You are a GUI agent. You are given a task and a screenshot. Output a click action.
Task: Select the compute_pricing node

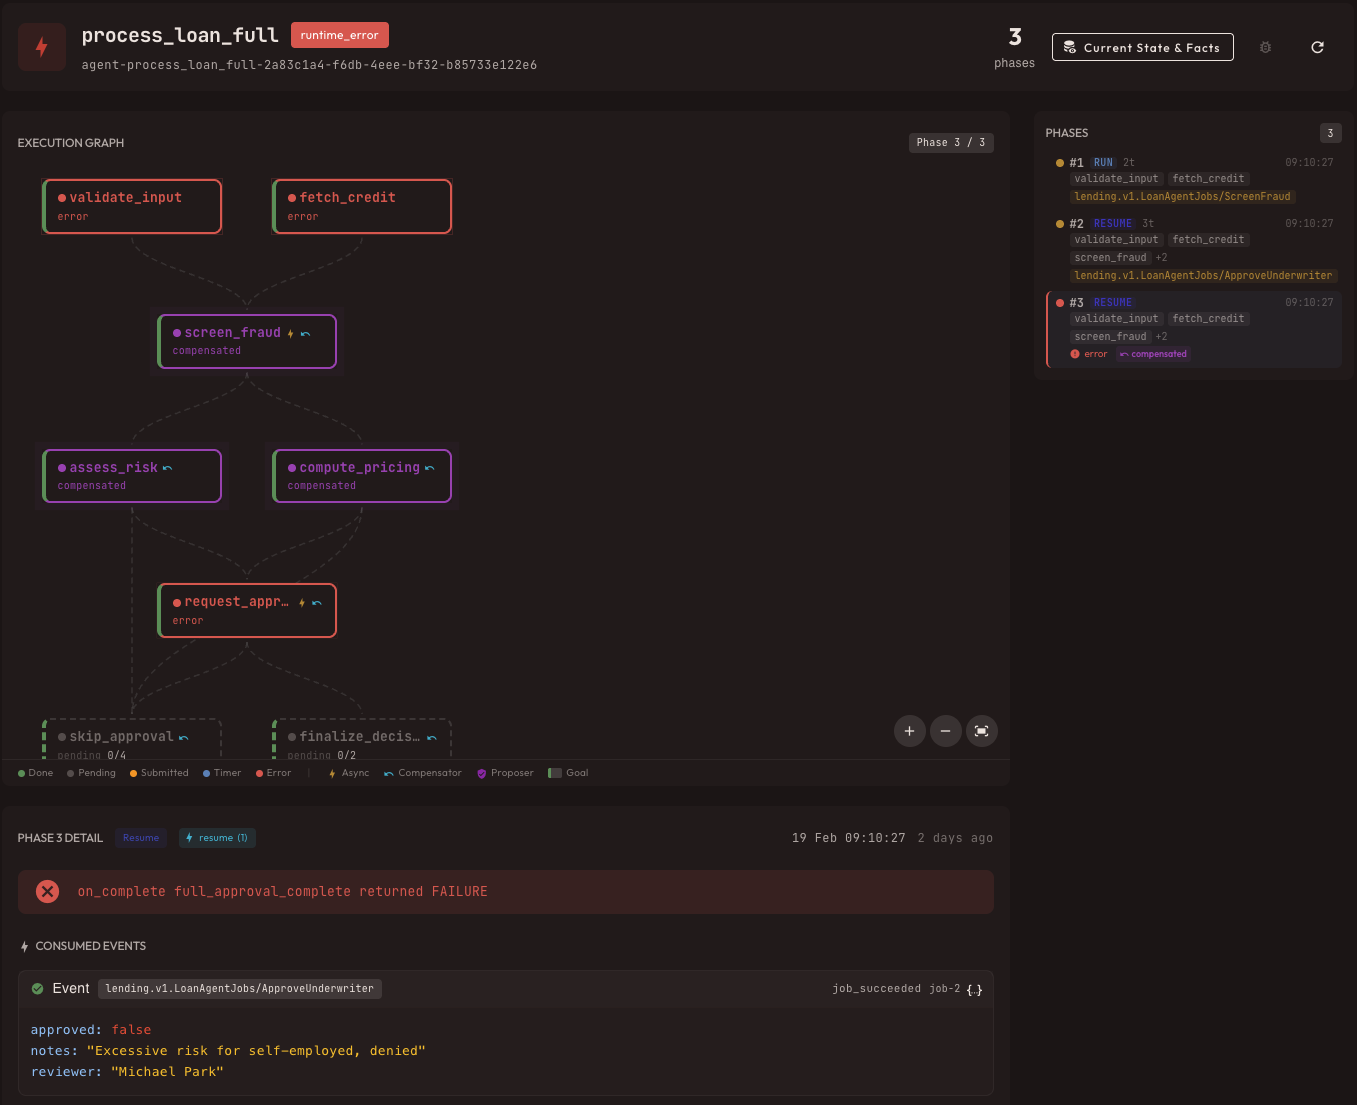pyautogui.click(x=362, y=476)
